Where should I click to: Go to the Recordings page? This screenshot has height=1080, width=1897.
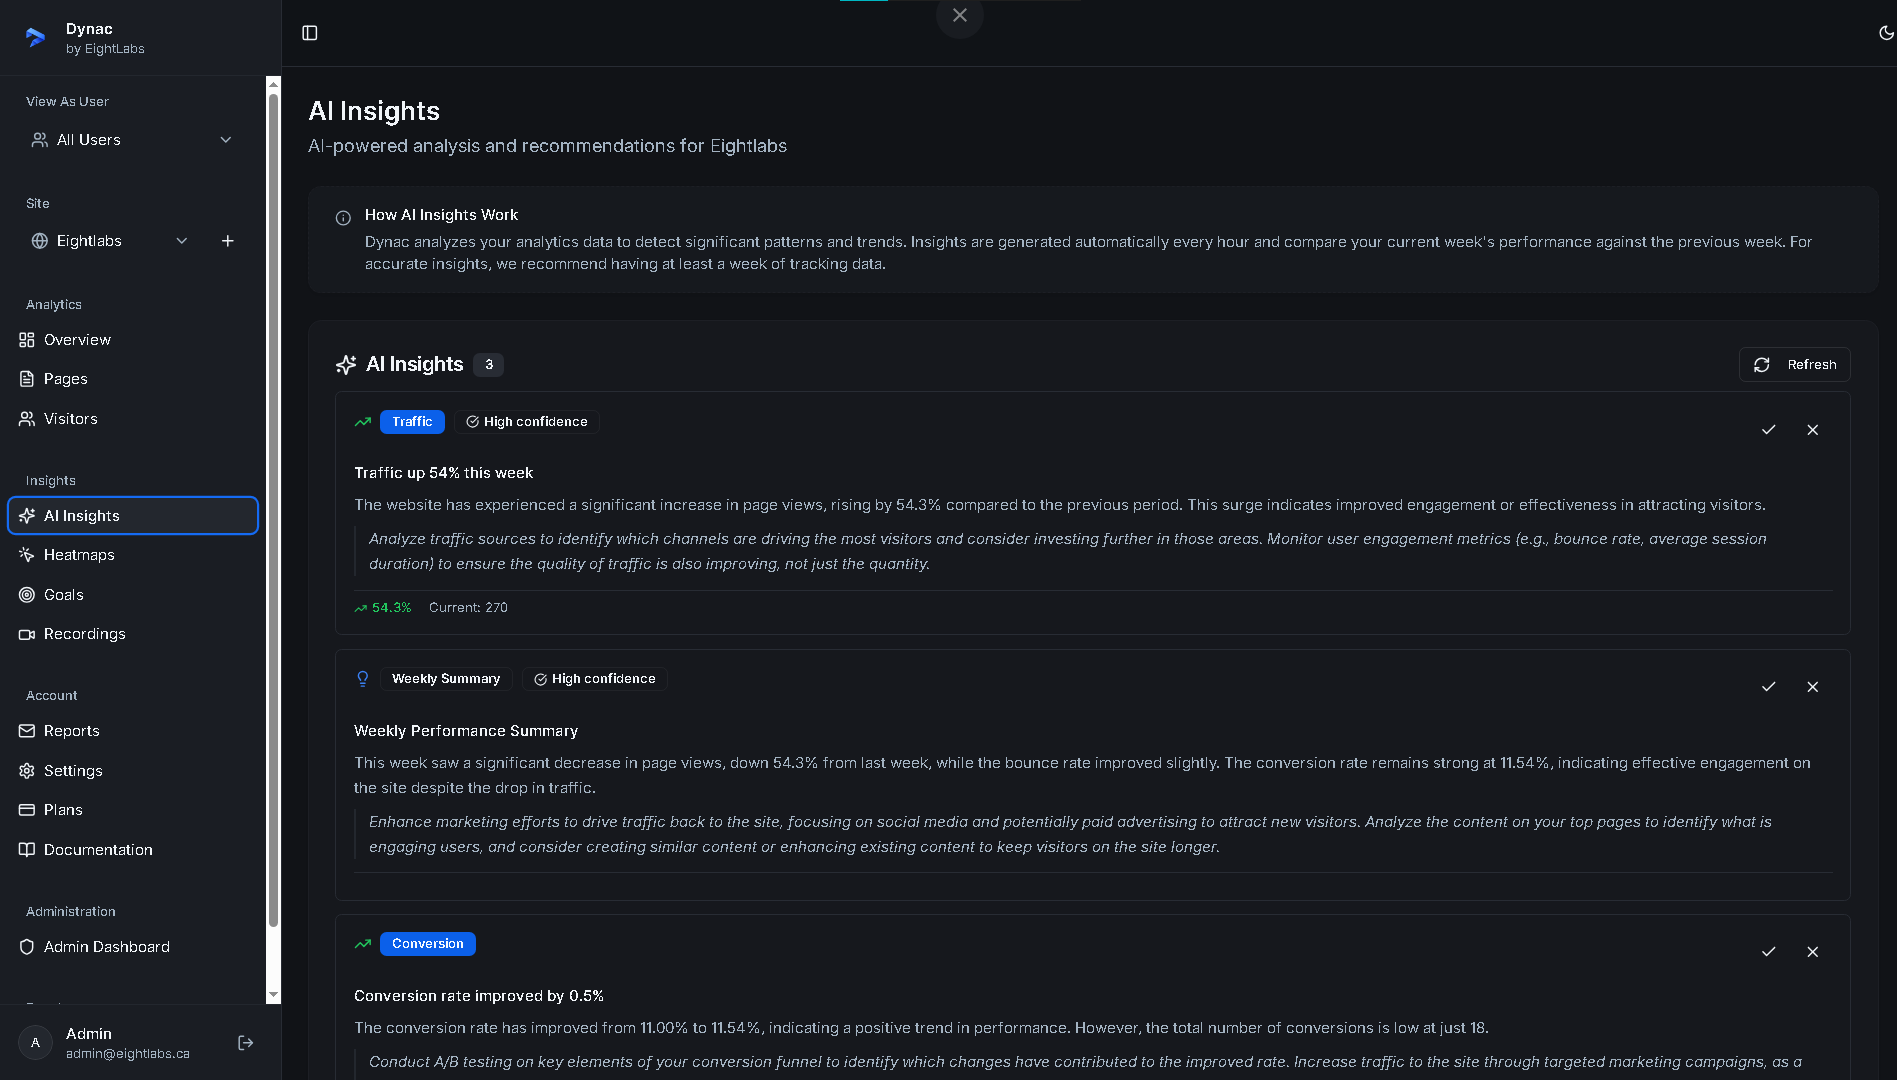point(84,634)
